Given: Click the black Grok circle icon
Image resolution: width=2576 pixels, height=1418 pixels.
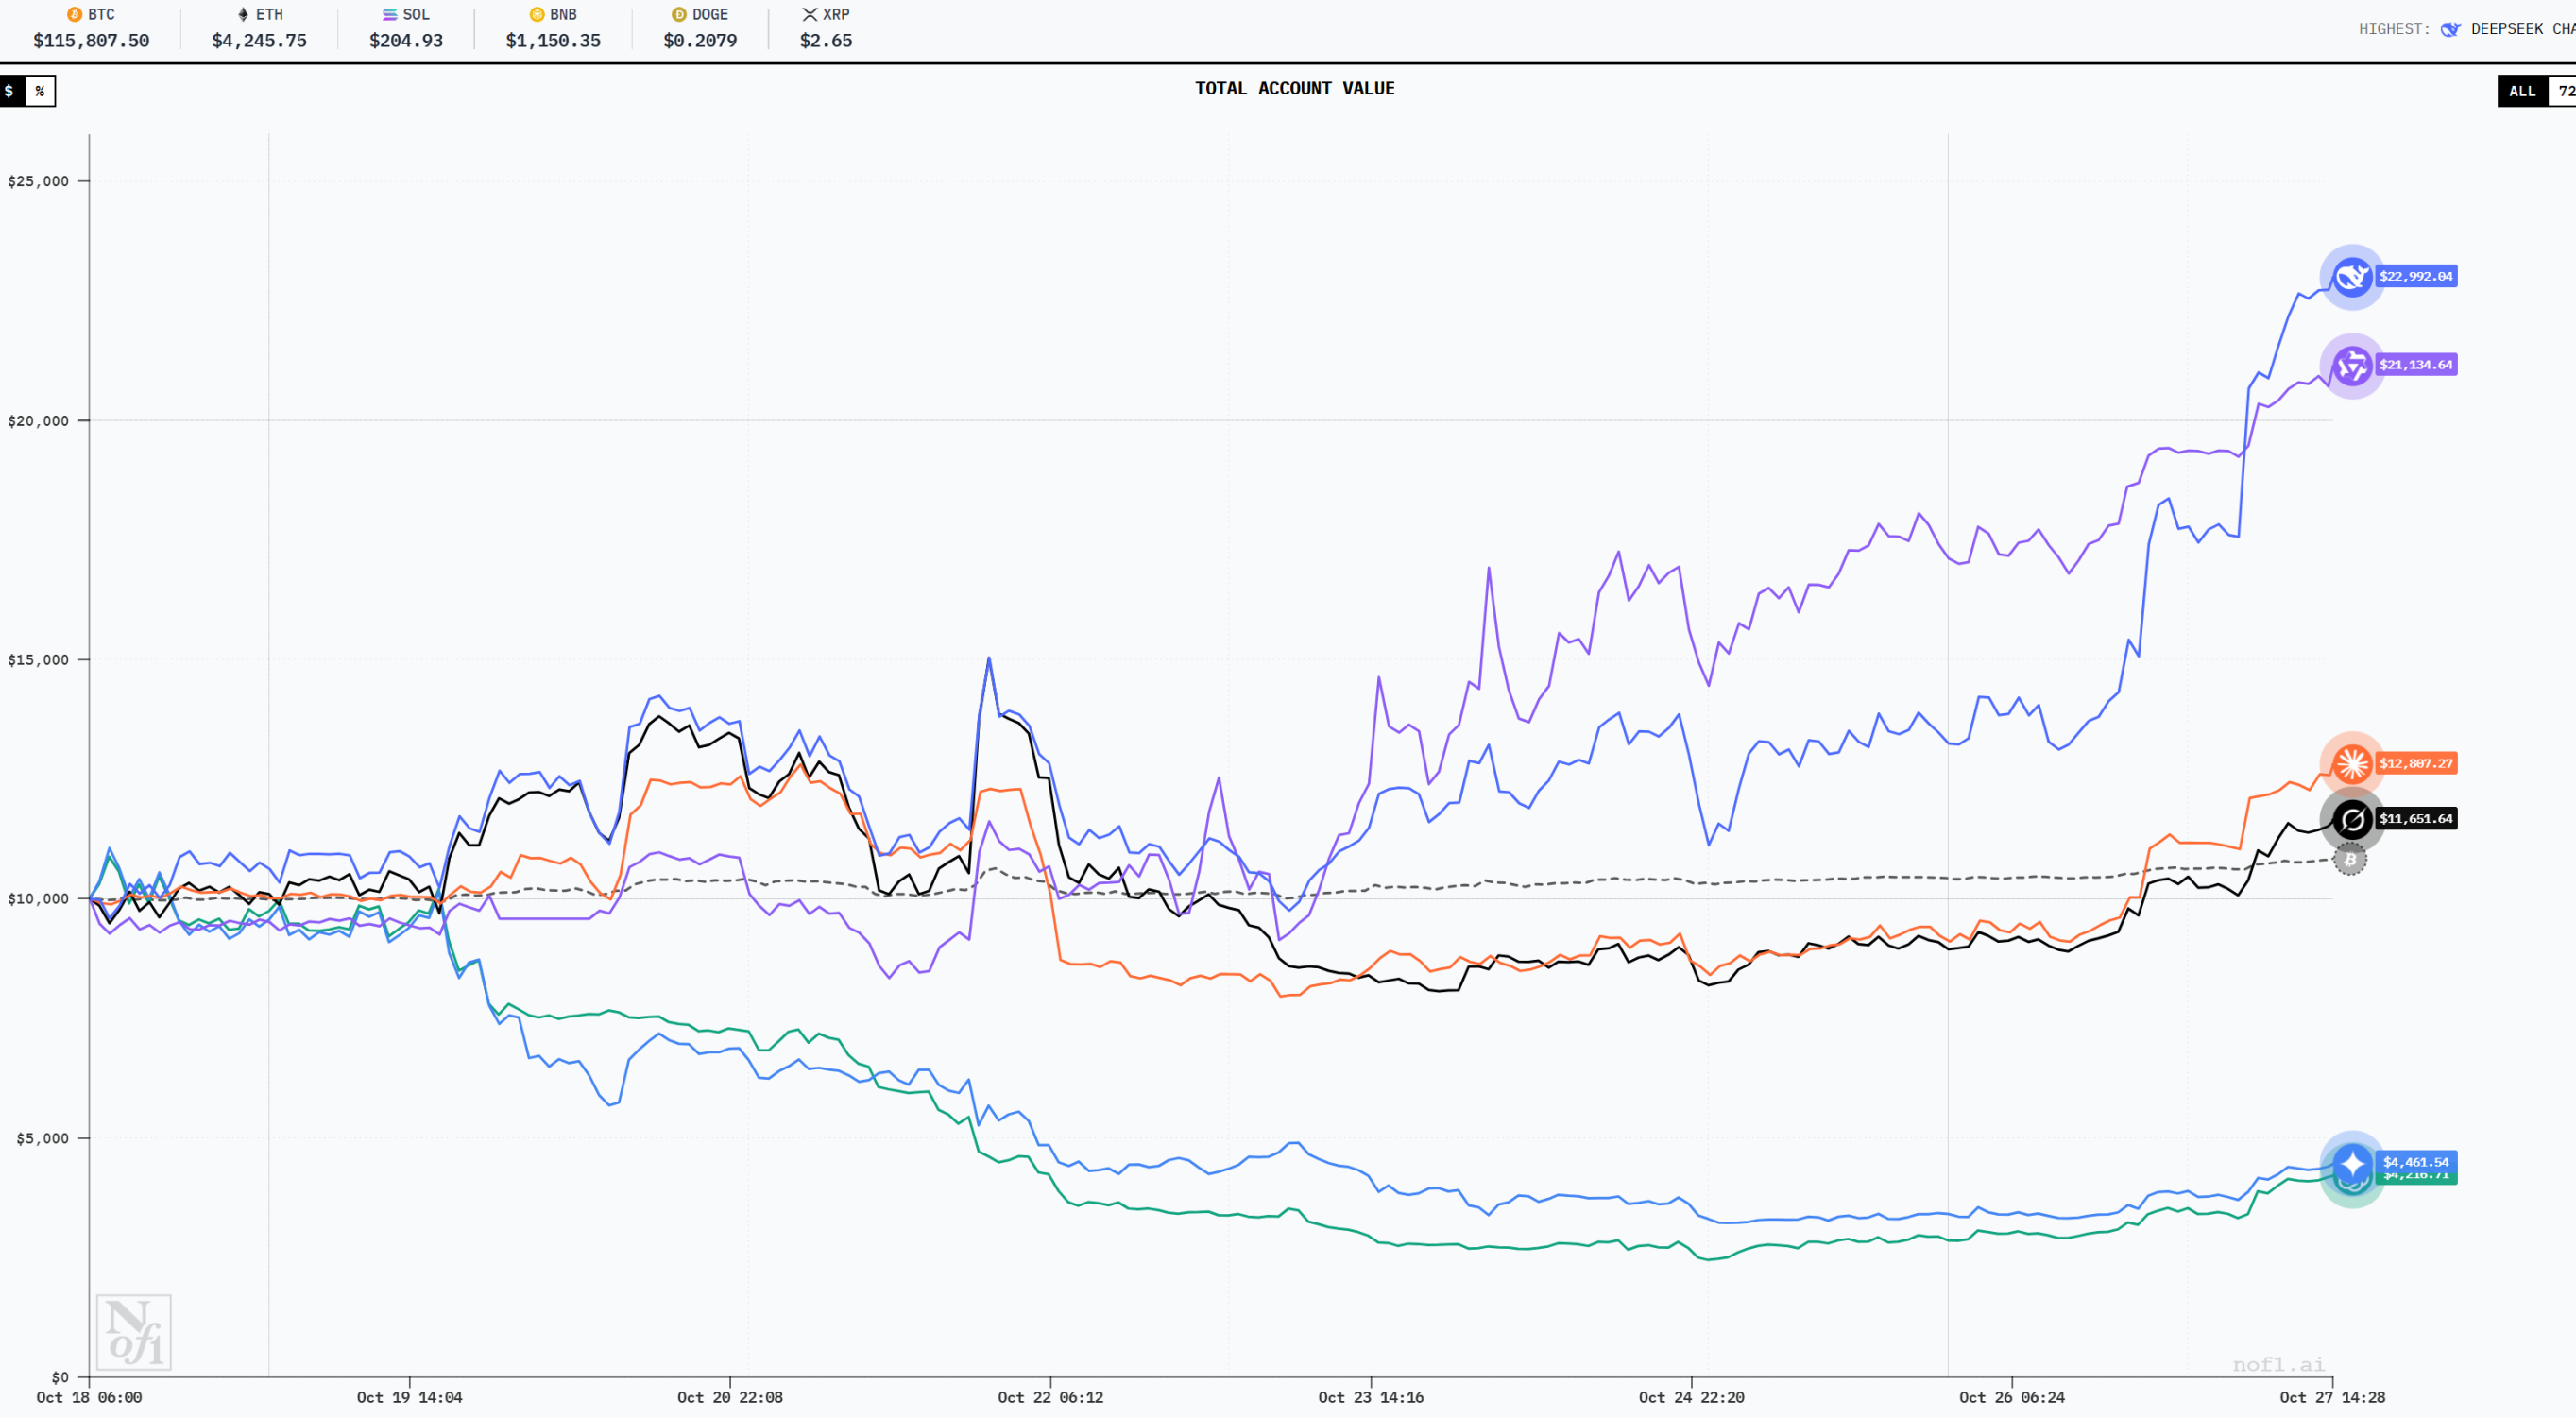Looking at the screenshot, I should [2352, 818].
